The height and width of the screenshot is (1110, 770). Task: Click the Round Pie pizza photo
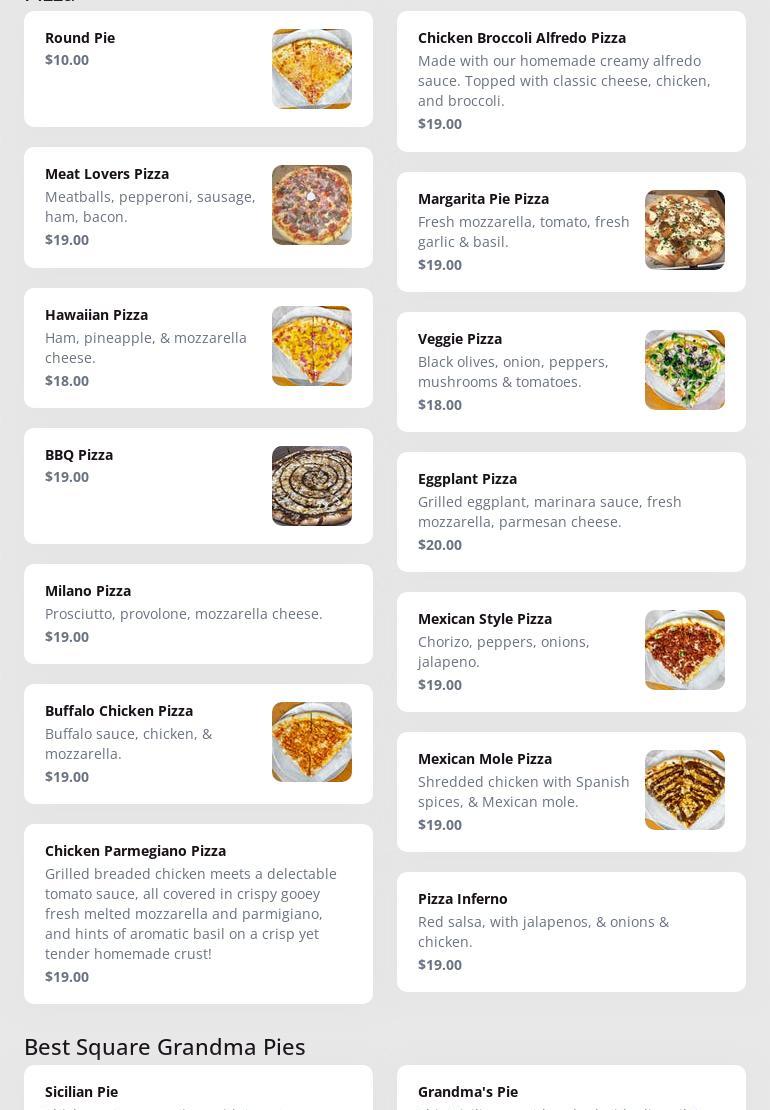[x=311, y=69]
